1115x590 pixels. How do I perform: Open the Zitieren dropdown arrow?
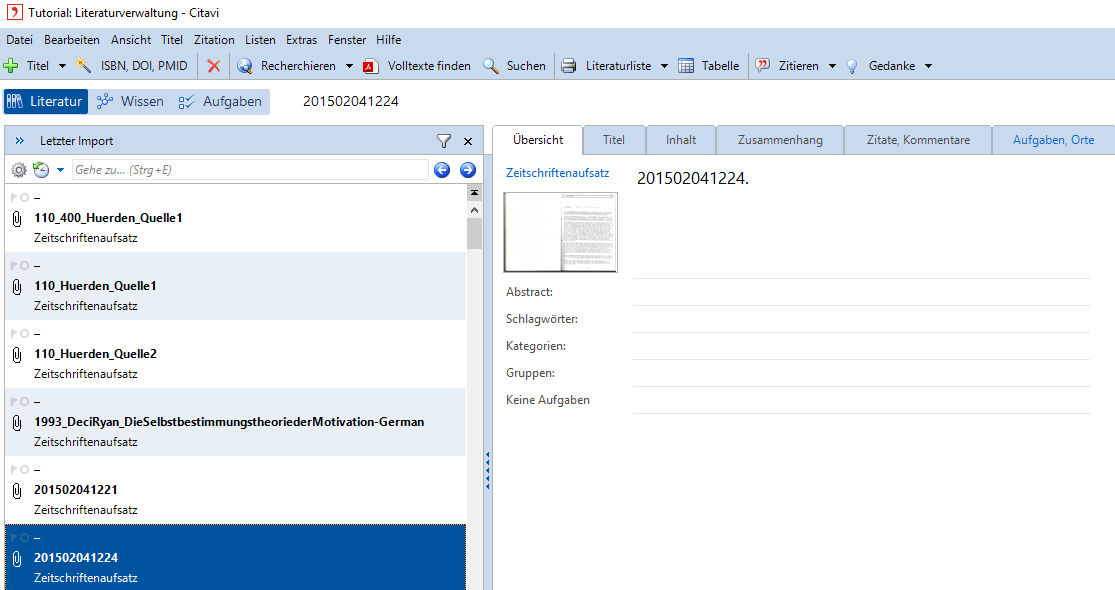(832, 66)
